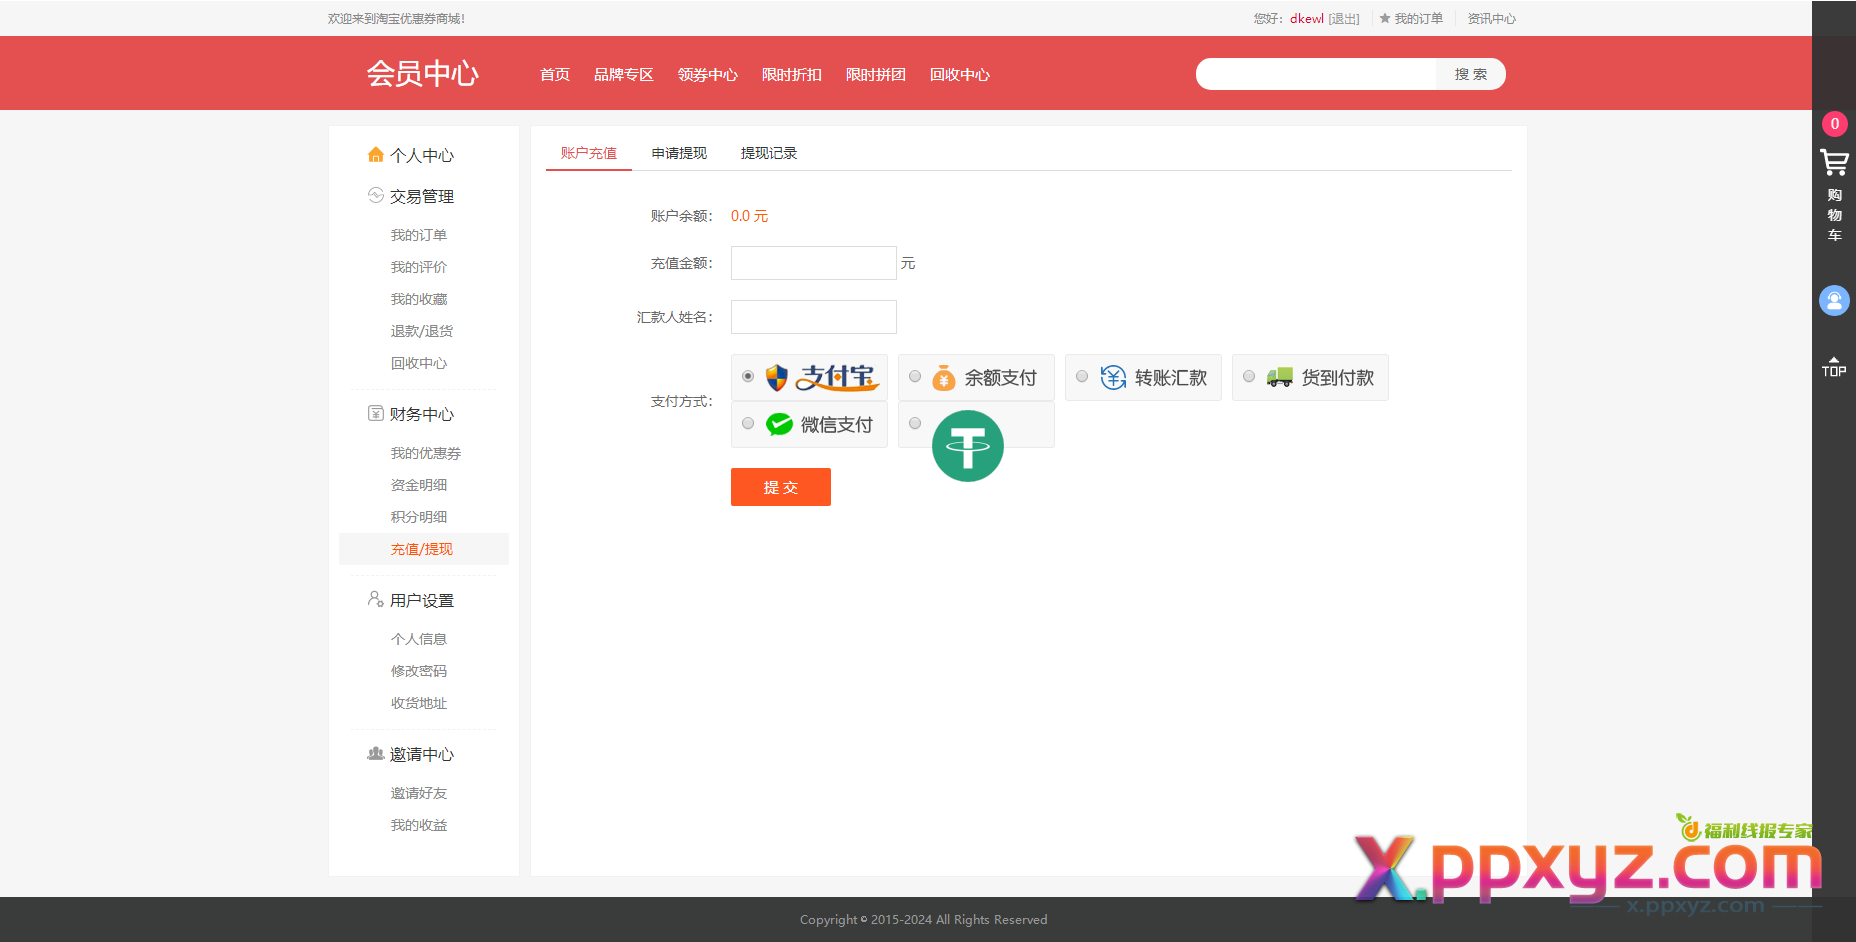Open 回收中心 in the left sidebar

419,363
